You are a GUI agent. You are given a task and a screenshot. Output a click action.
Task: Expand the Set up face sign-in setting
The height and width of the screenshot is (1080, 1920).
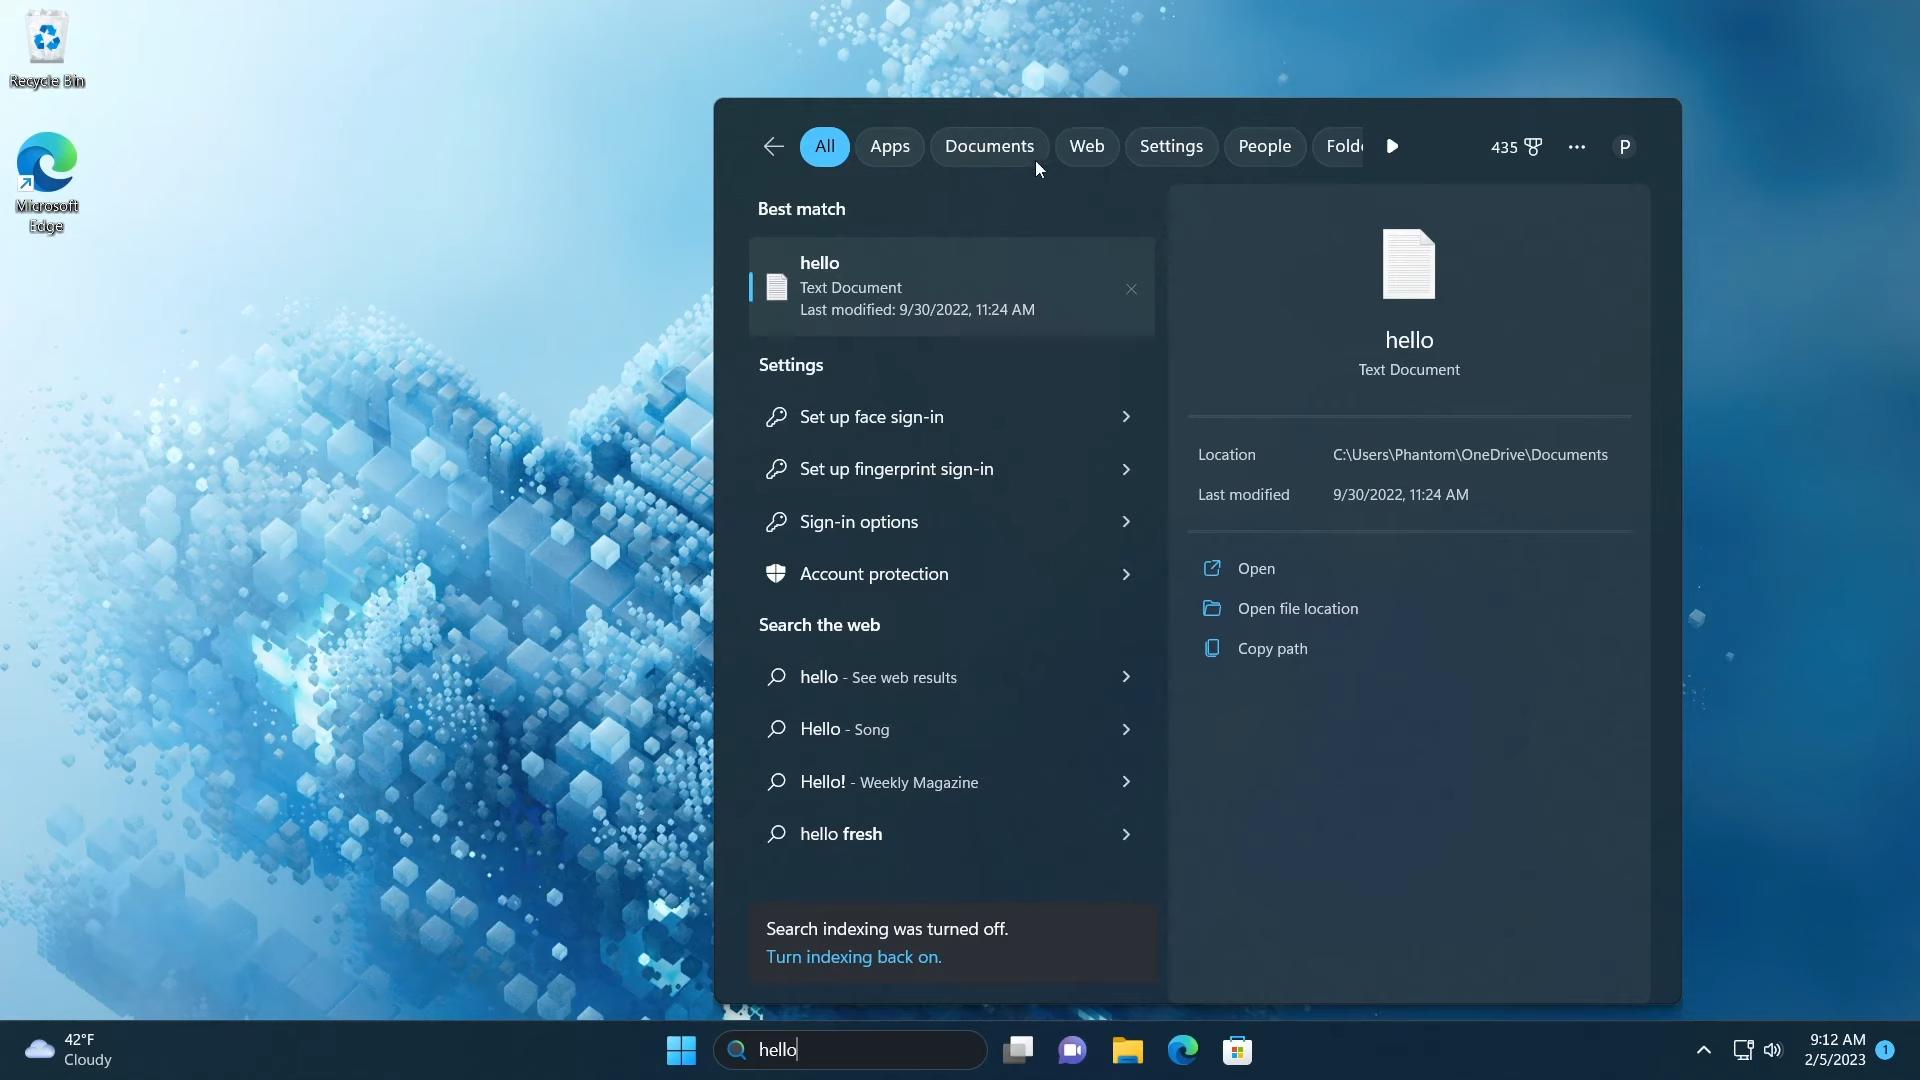click(1127, 417)
